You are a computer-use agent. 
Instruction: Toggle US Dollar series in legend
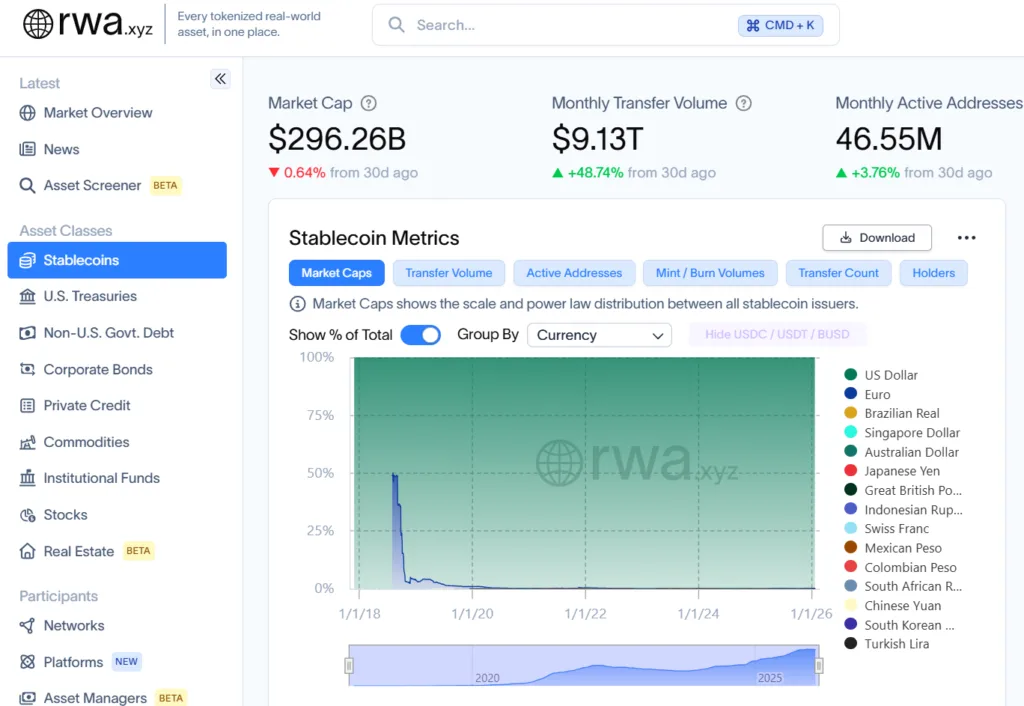(890, 375)
